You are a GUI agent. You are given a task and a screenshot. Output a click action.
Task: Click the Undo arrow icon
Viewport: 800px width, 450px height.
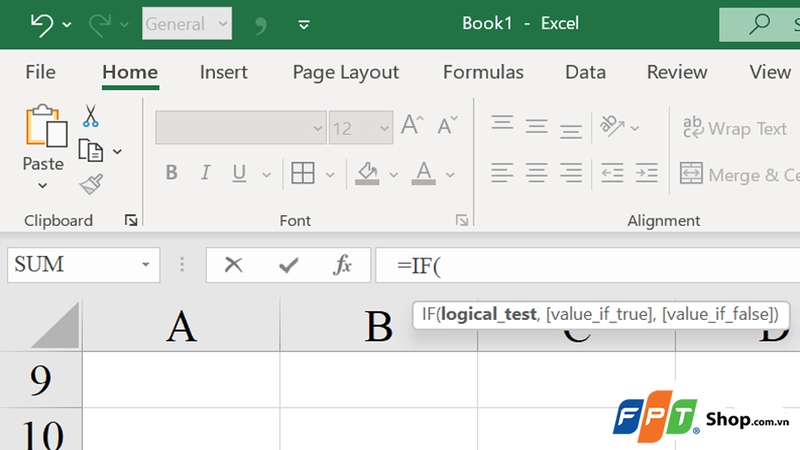pyautogui.click(x=42, y=24)
